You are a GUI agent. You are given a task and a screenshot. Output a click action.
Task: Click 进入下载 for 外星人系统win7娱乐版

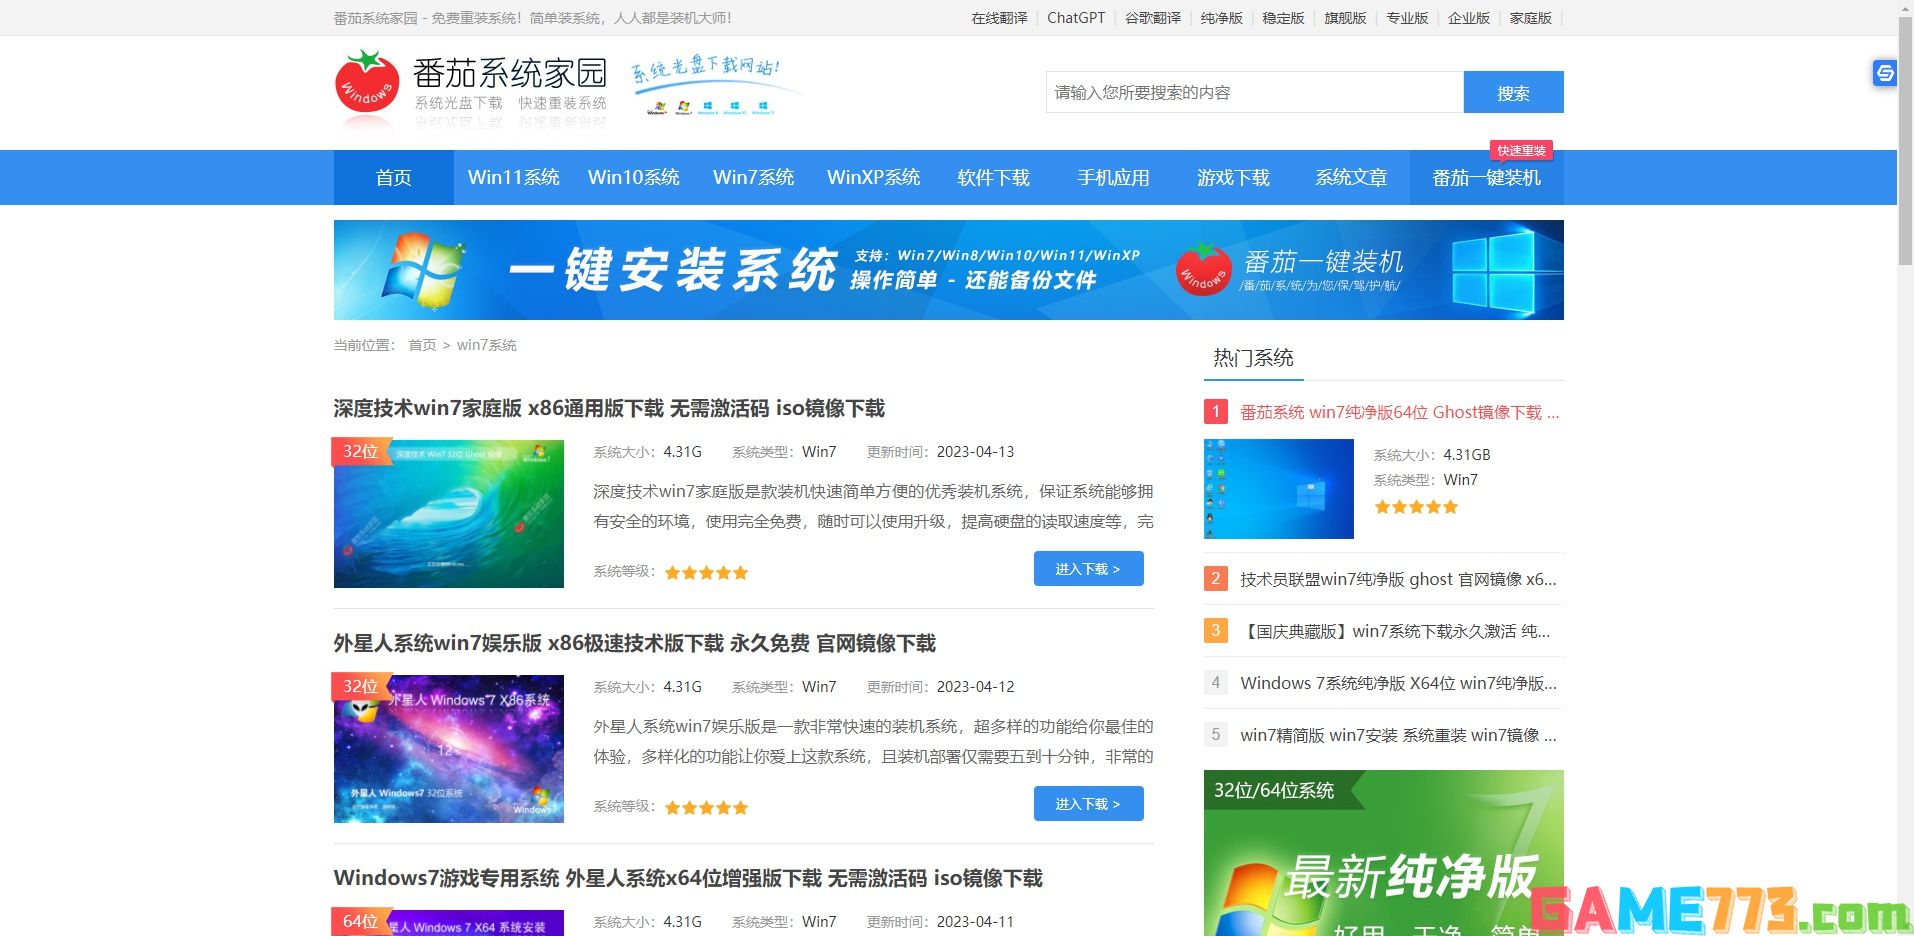pos(1088,804)
